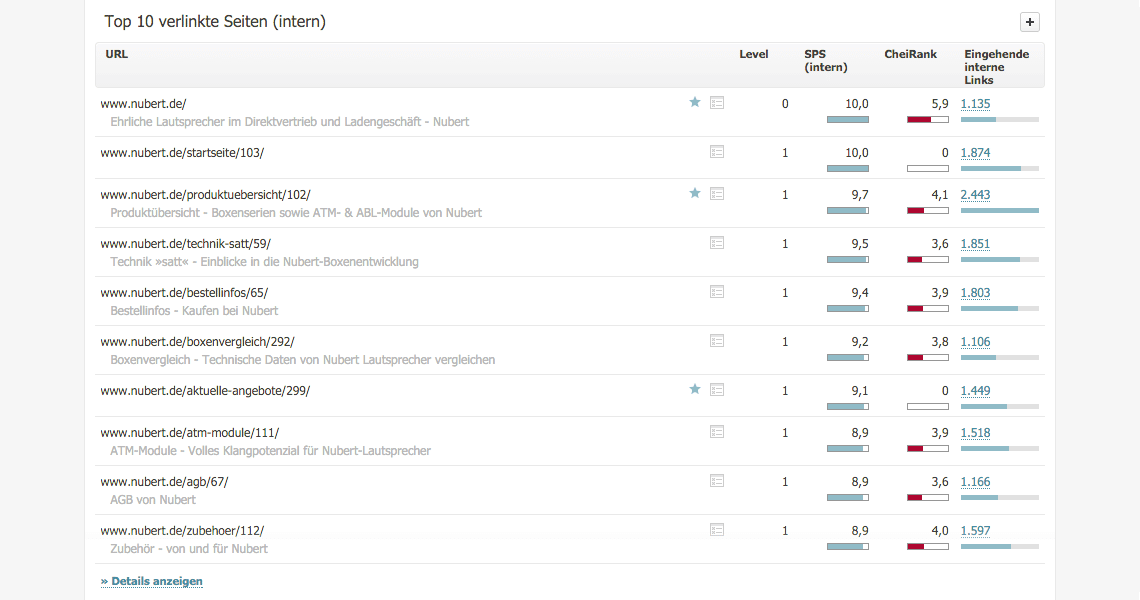Select the URL www.nubert.de/technik-satt/59/
The width and height of the screenshot is (1140, 600).
click(x=185, y=244)
